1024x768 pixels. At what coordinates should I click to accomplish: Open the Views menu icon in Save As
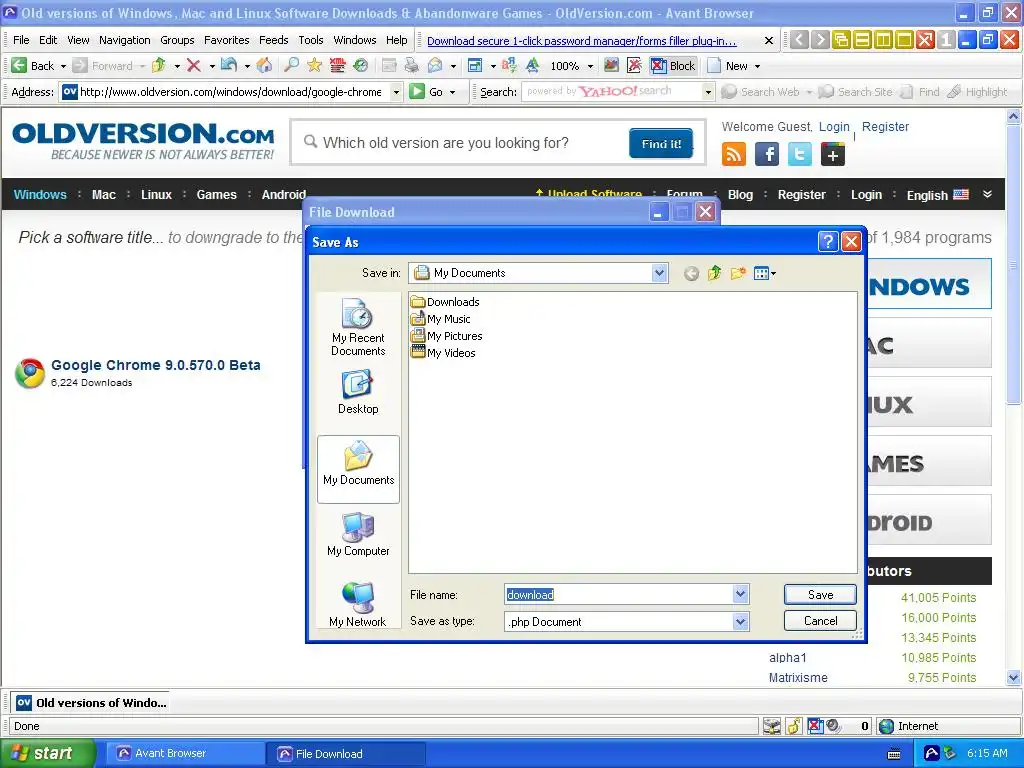pyautogui.click(x=764, y=273)
